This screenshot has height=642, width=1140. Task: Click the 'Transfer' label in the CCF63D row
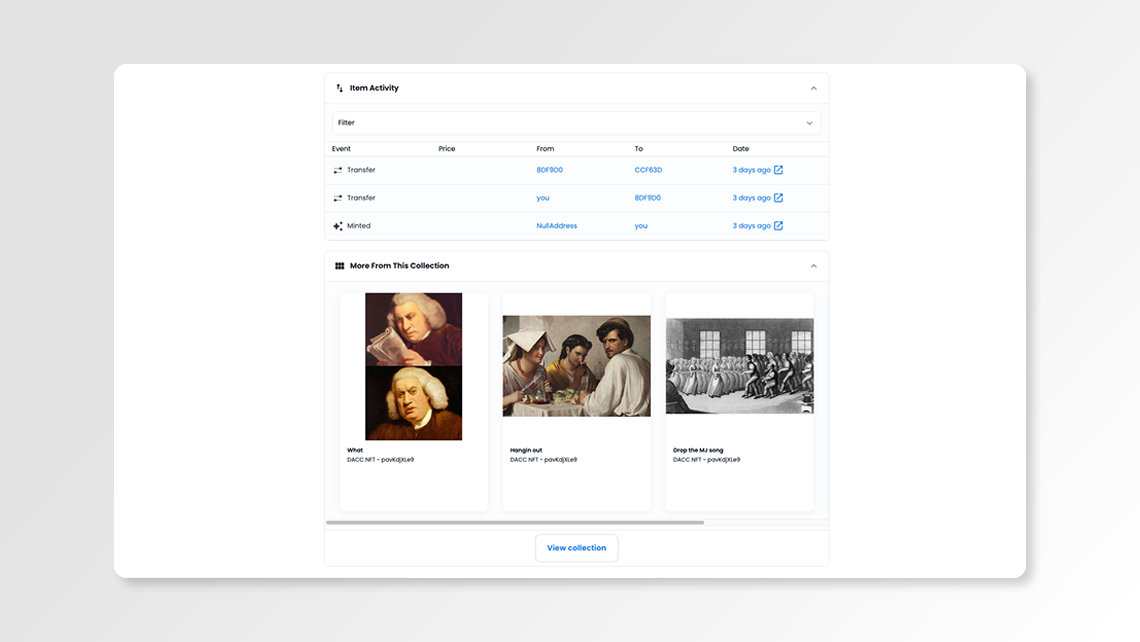[x=361, y=170]
